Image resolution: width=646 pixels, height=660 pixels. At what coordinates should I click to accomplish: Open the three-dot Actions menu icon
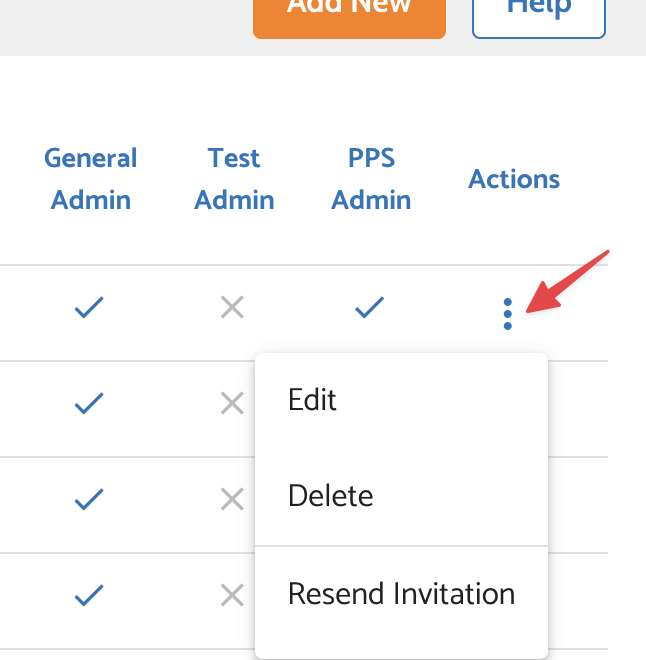[508, 313]
